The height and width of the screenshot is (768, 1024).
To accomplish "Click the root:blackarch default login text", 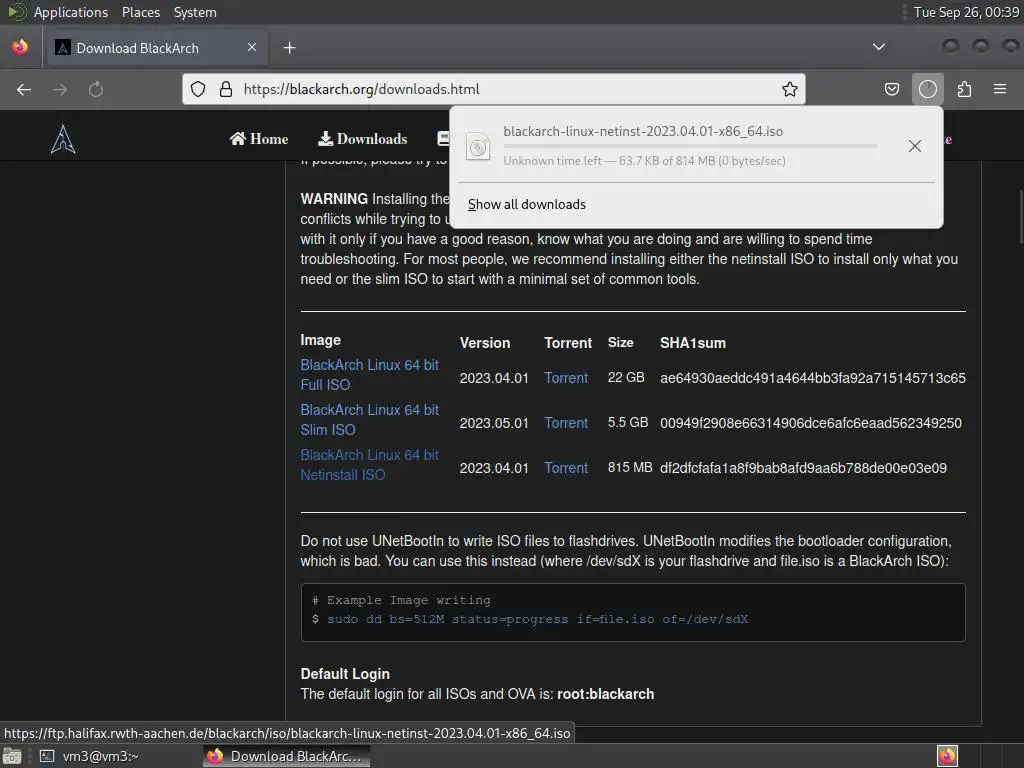I will coord(605,694).
